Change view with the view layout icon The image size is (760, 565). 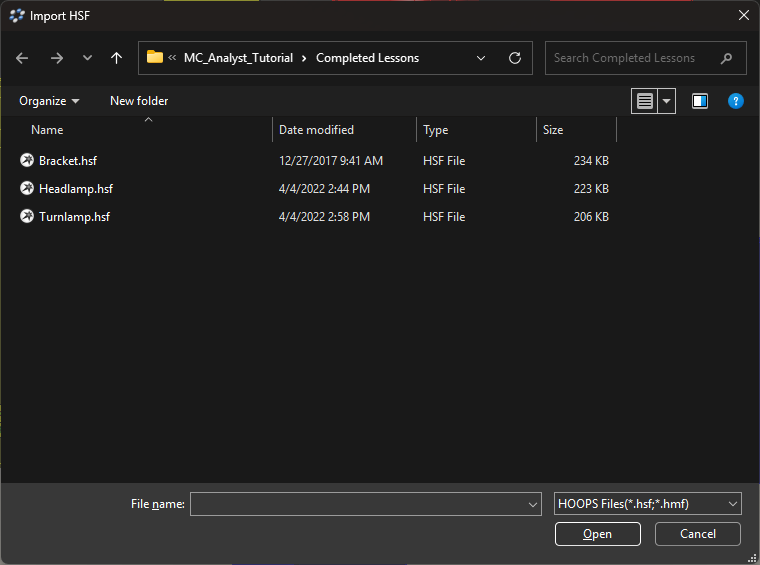pos(645,101)
